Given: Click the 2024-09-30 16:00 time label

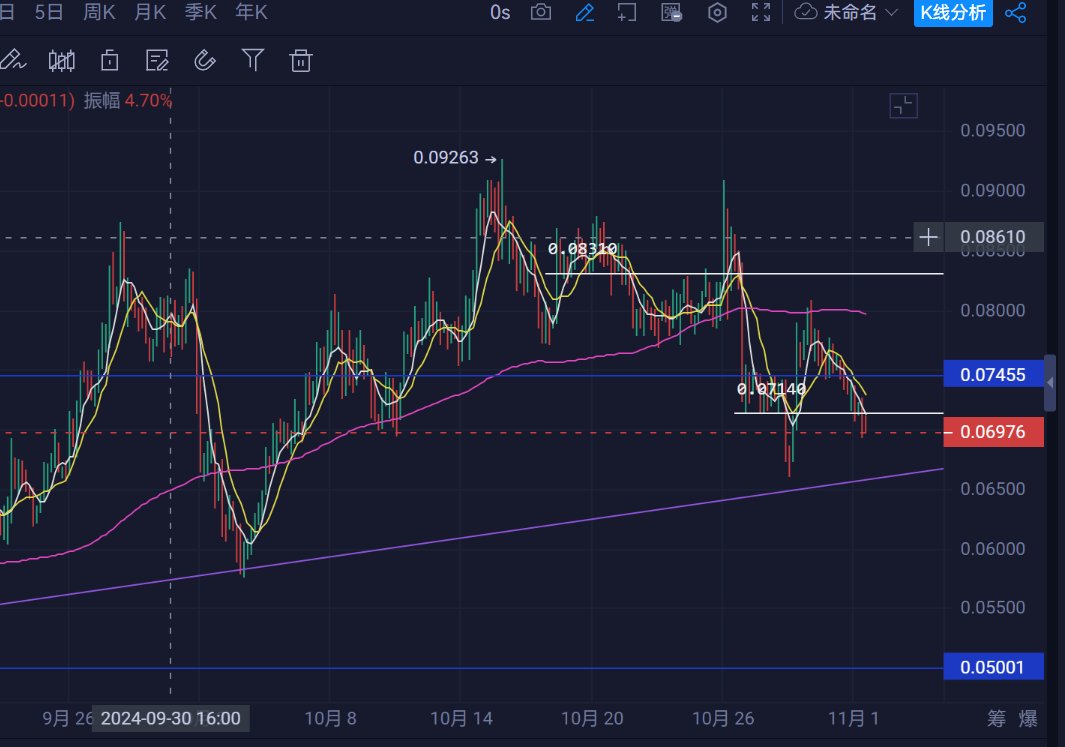Looking at the screenshot, I should point(170,718).
